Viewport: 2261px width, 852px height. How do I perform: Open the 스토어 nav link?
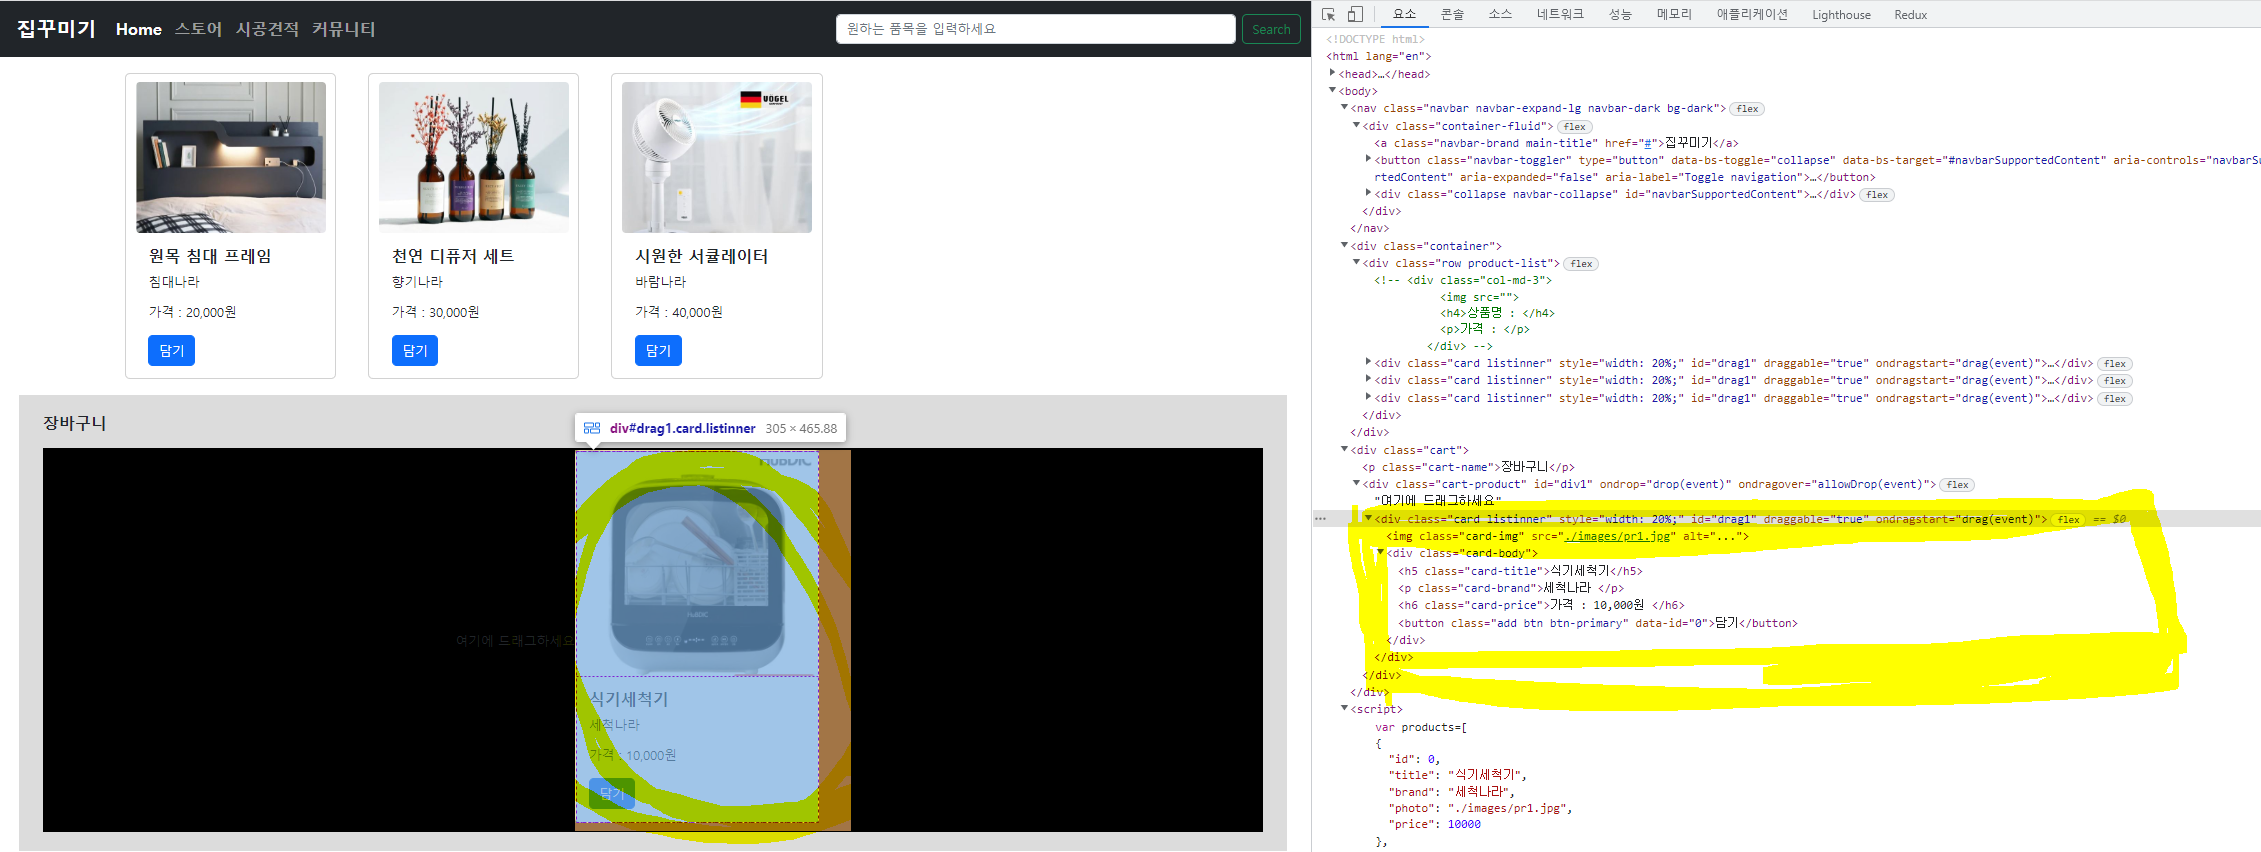[198, 29]
